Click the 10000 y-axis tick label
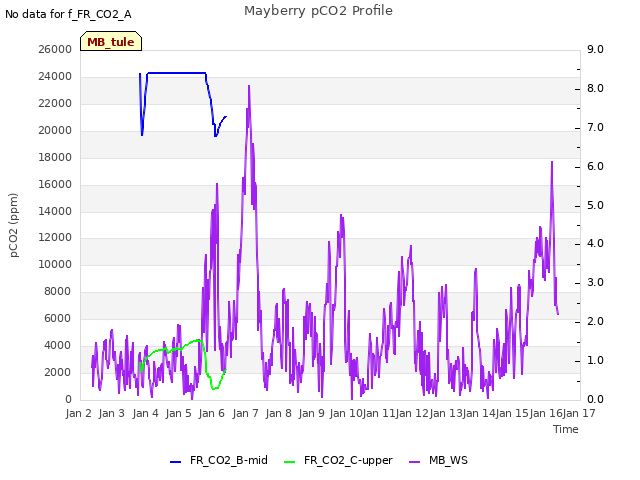 click(55, 264)
